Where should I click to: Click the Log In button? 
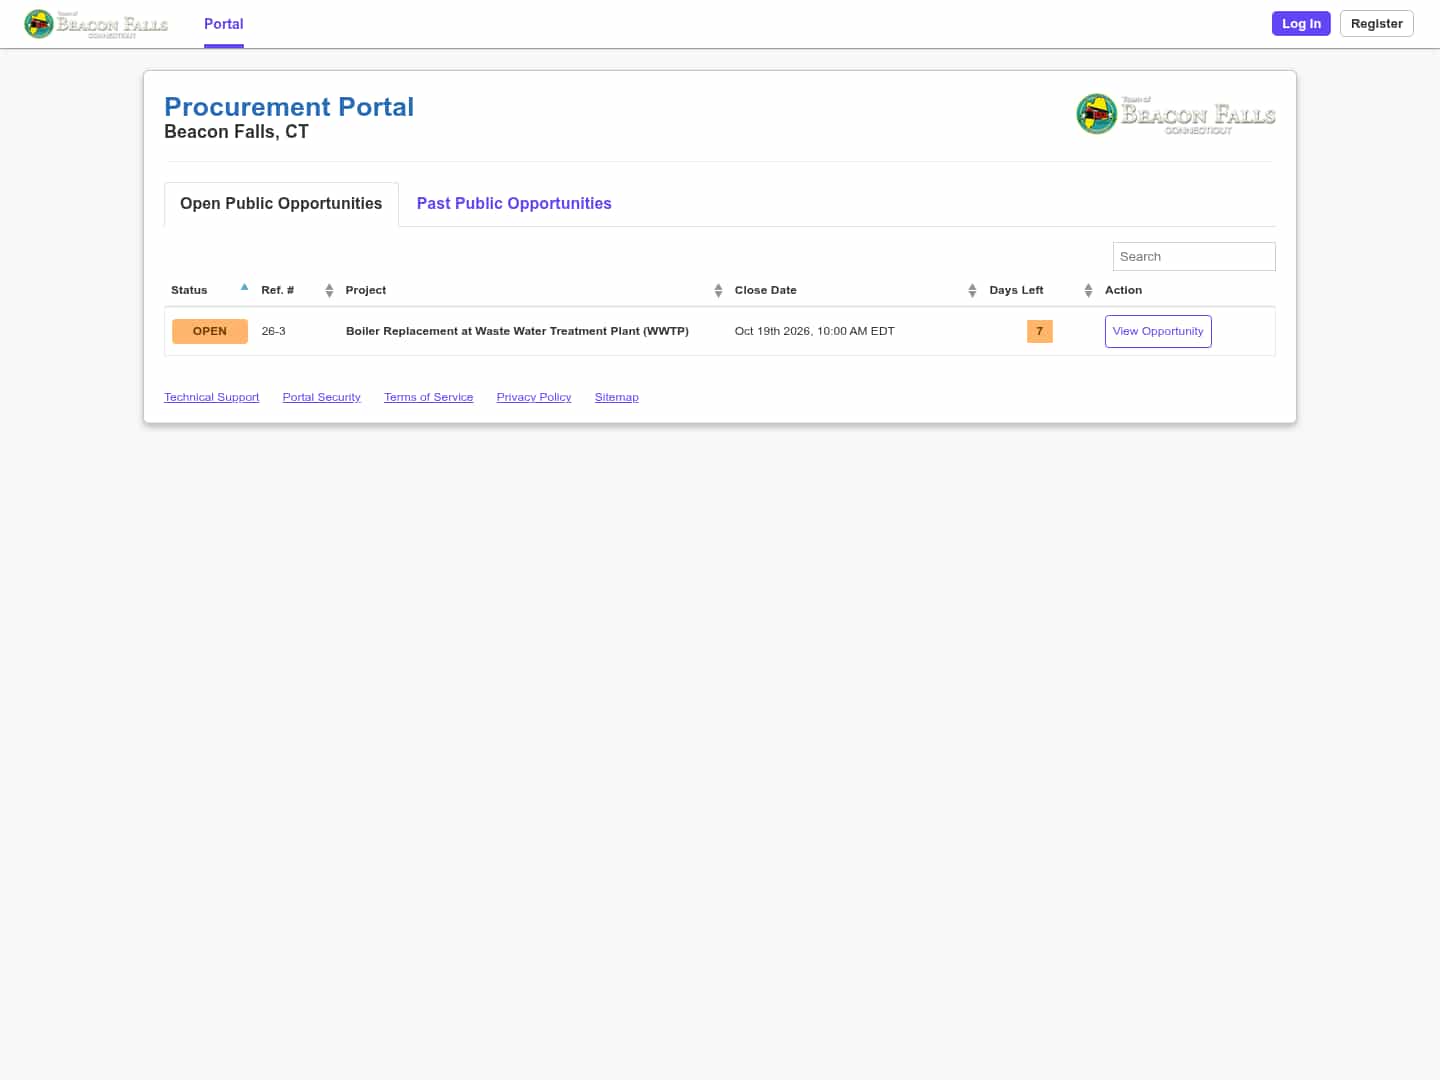1301,24
